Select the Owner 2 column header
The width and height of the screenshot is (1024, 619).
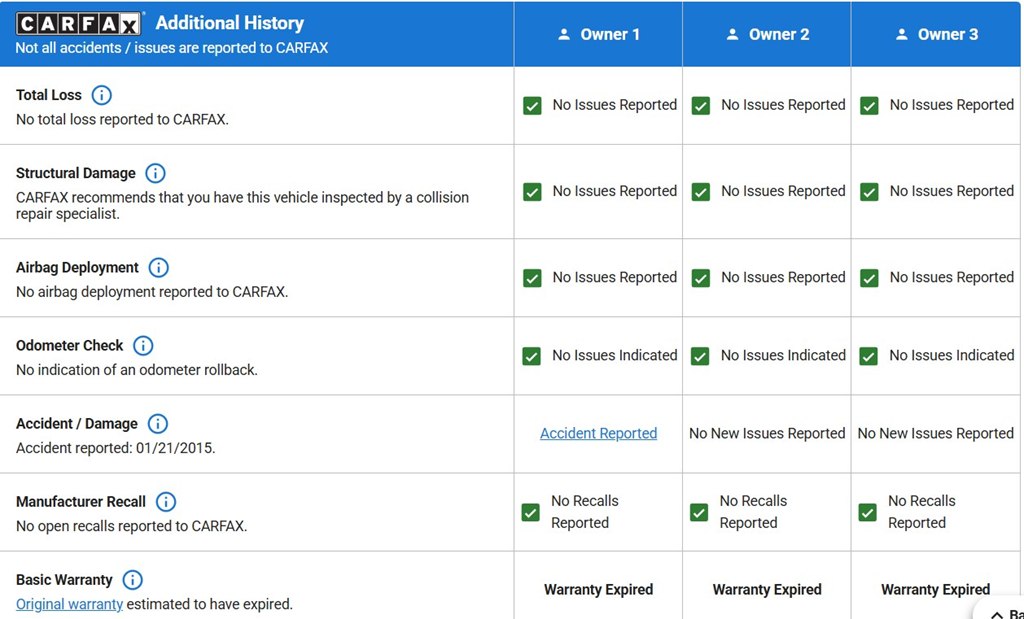pos(767,34)
